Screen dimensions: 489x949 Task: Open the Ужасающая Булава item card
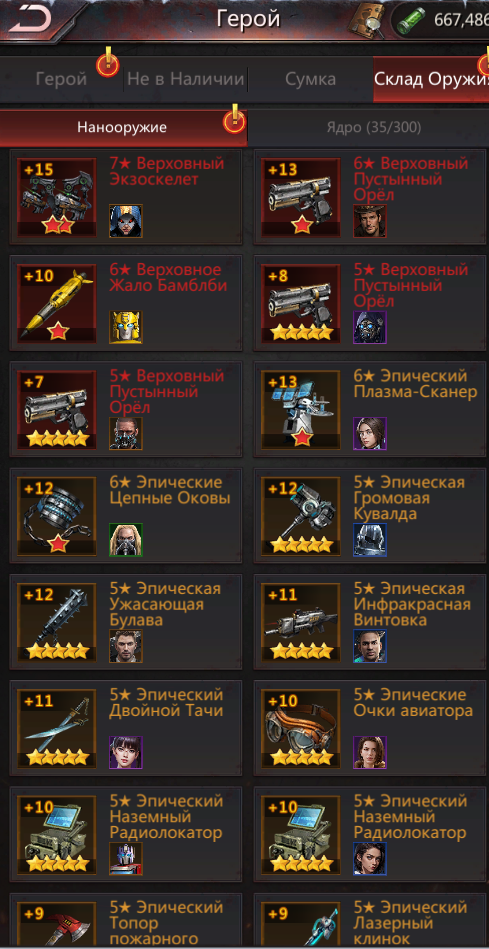[x=126, y=623]
